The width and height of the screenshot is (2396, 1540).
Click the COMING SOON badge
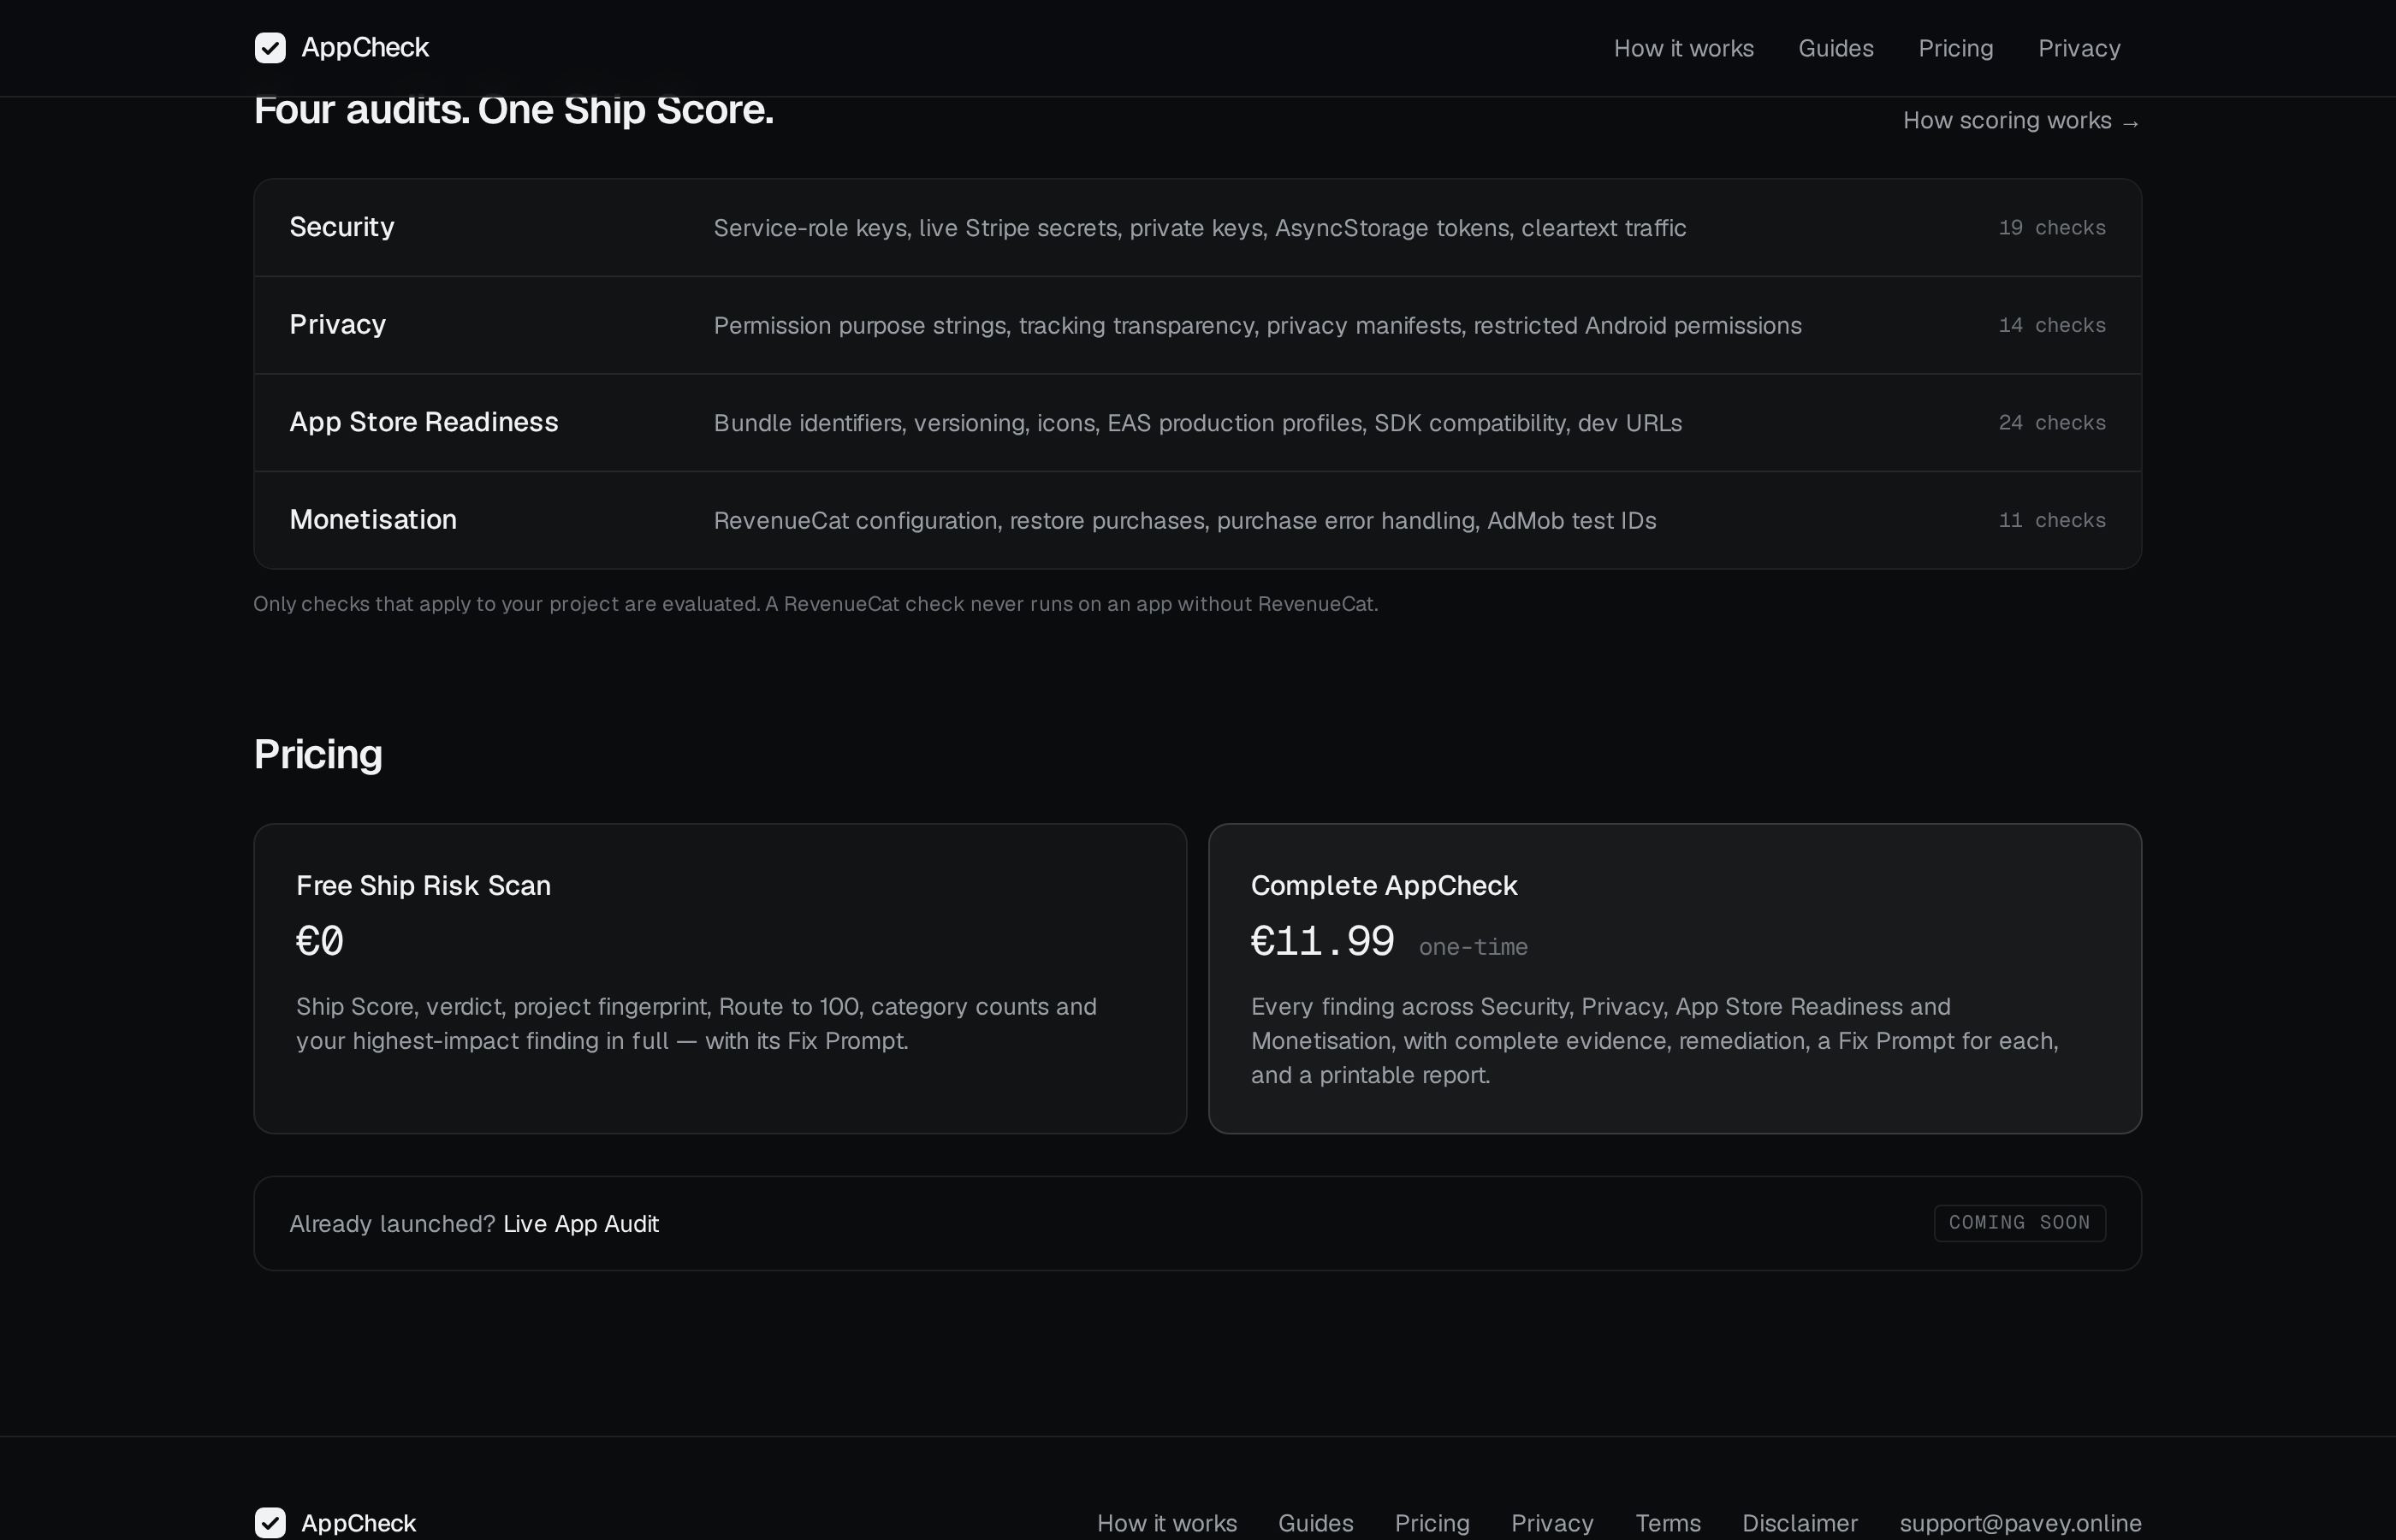point(2019,1223)
